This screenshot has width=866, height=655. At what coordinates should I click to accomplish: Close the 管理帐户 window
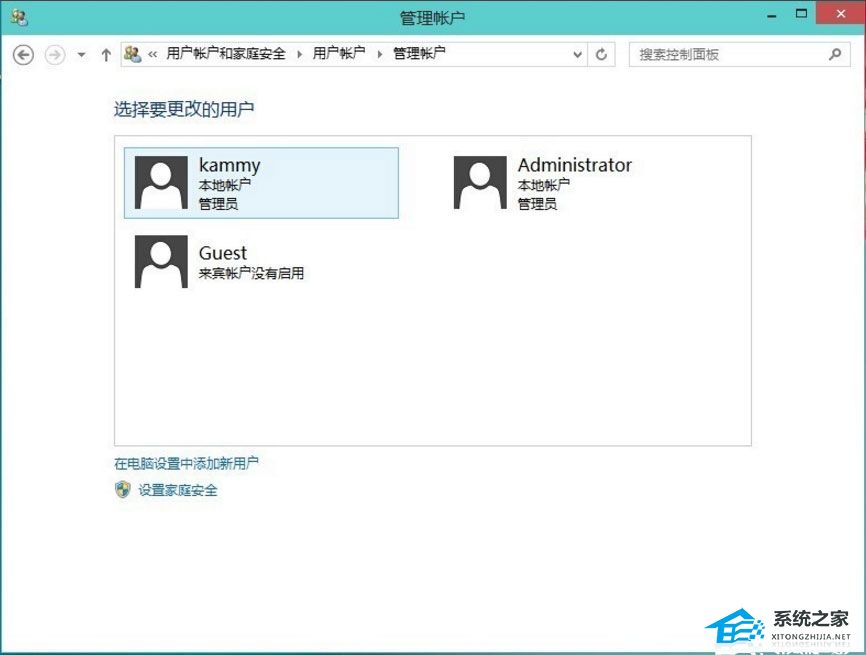click(841, 14)
